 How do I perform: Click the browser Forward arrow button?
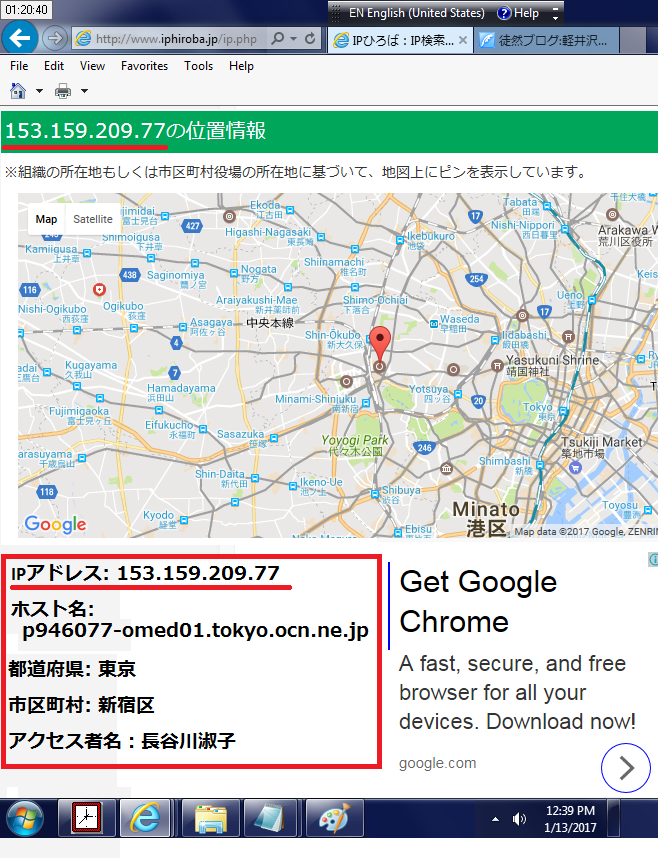click(54, 38)
